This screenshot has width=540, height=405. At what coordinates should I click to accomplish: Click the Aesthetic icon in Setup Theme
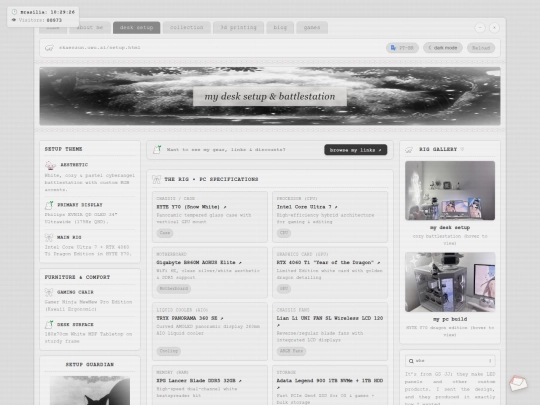pos(50,166)
